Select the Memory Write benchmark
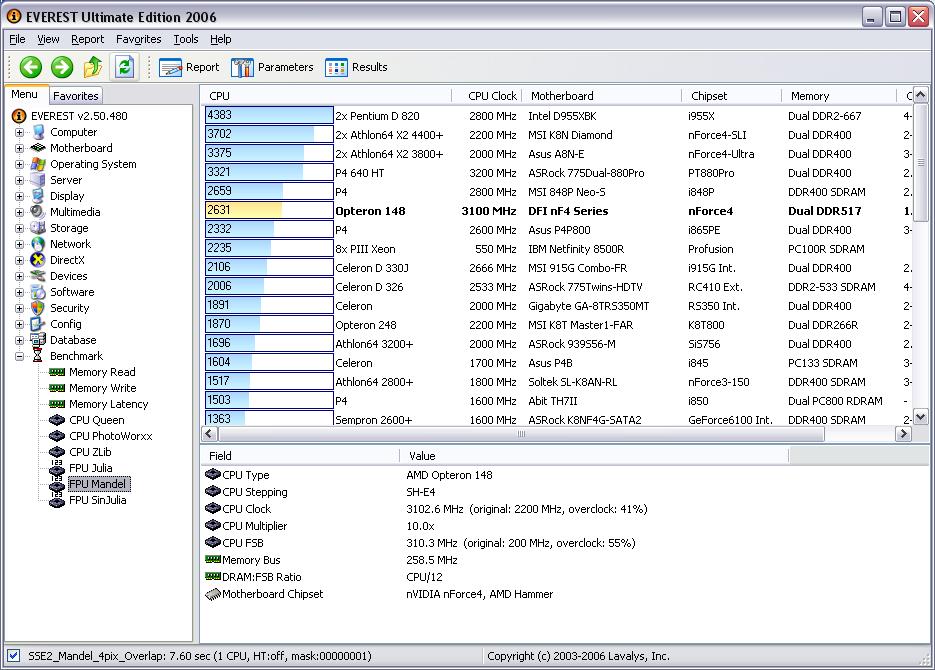 103,388
